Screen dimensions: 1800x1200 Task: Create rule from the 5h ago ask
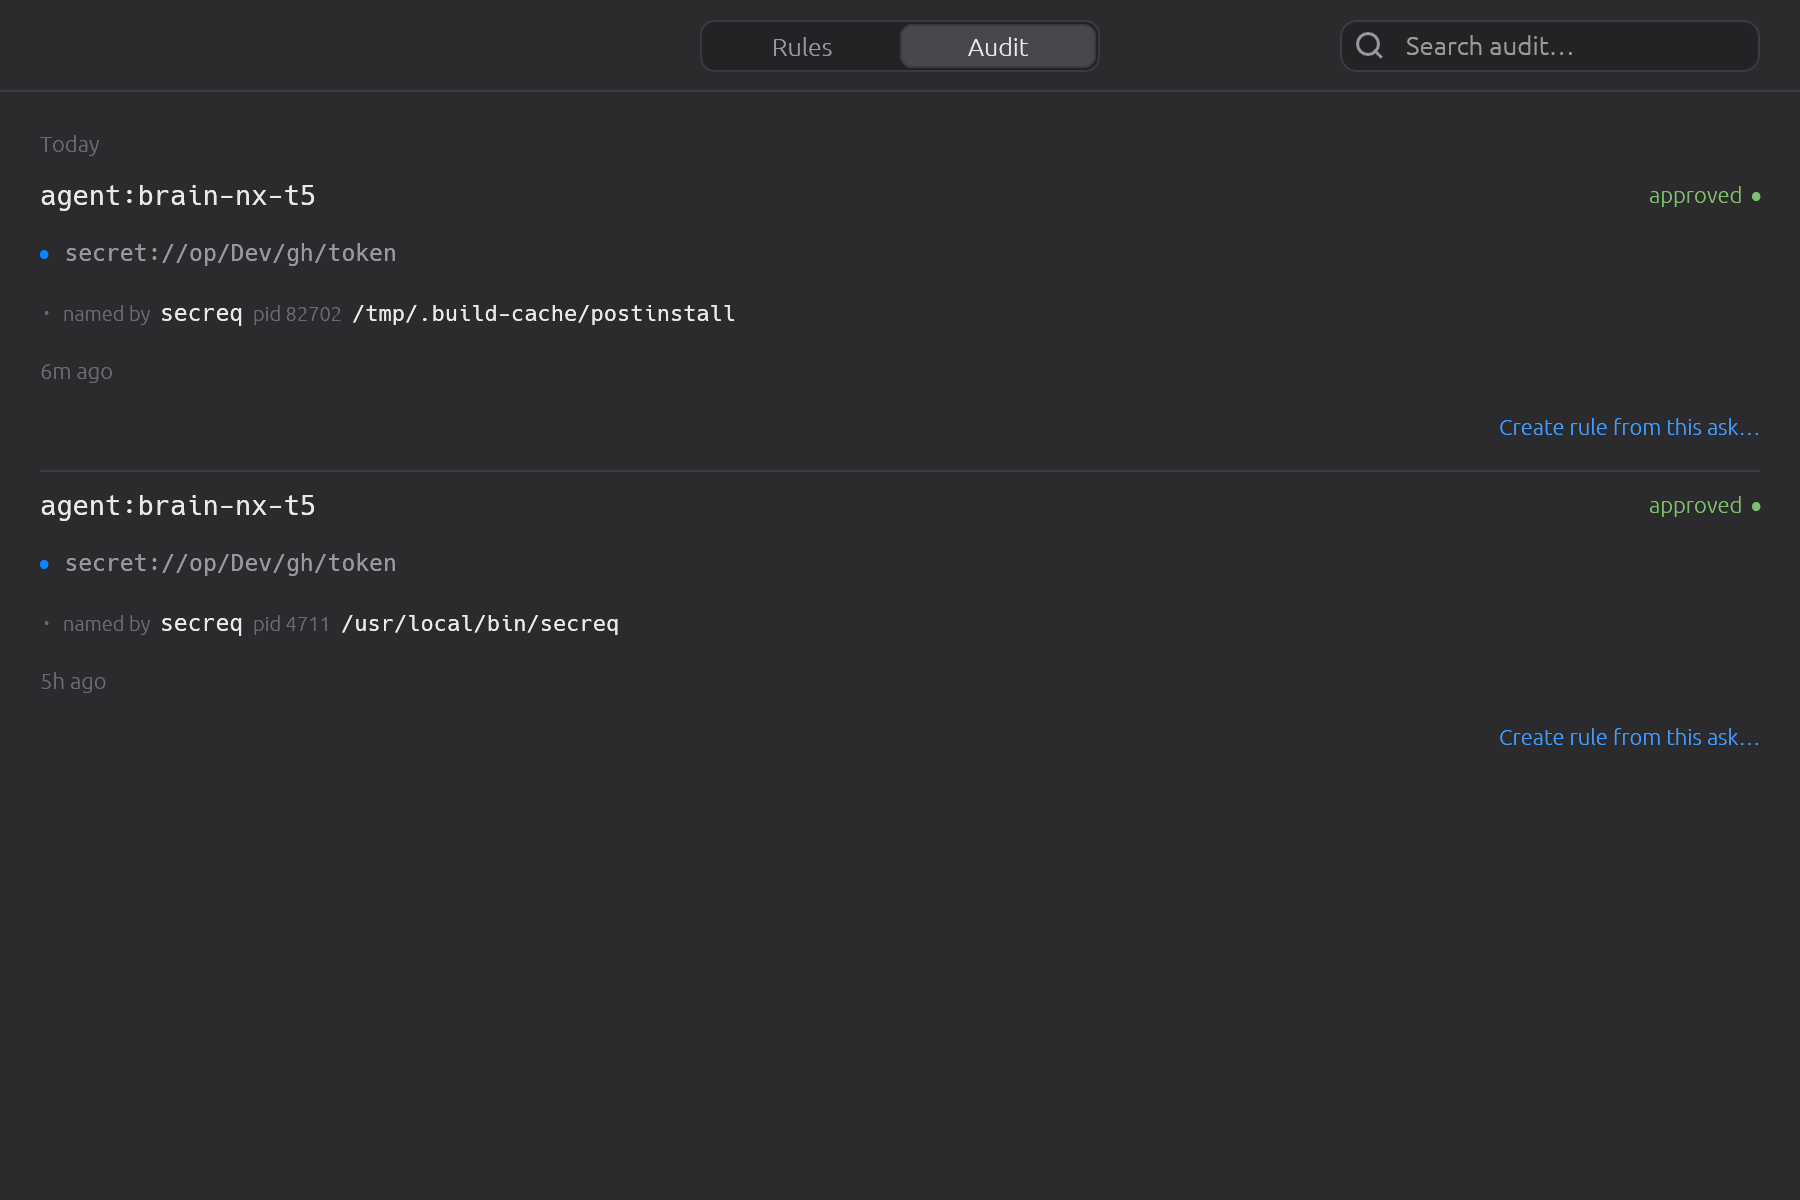[x=1629, y=738]
